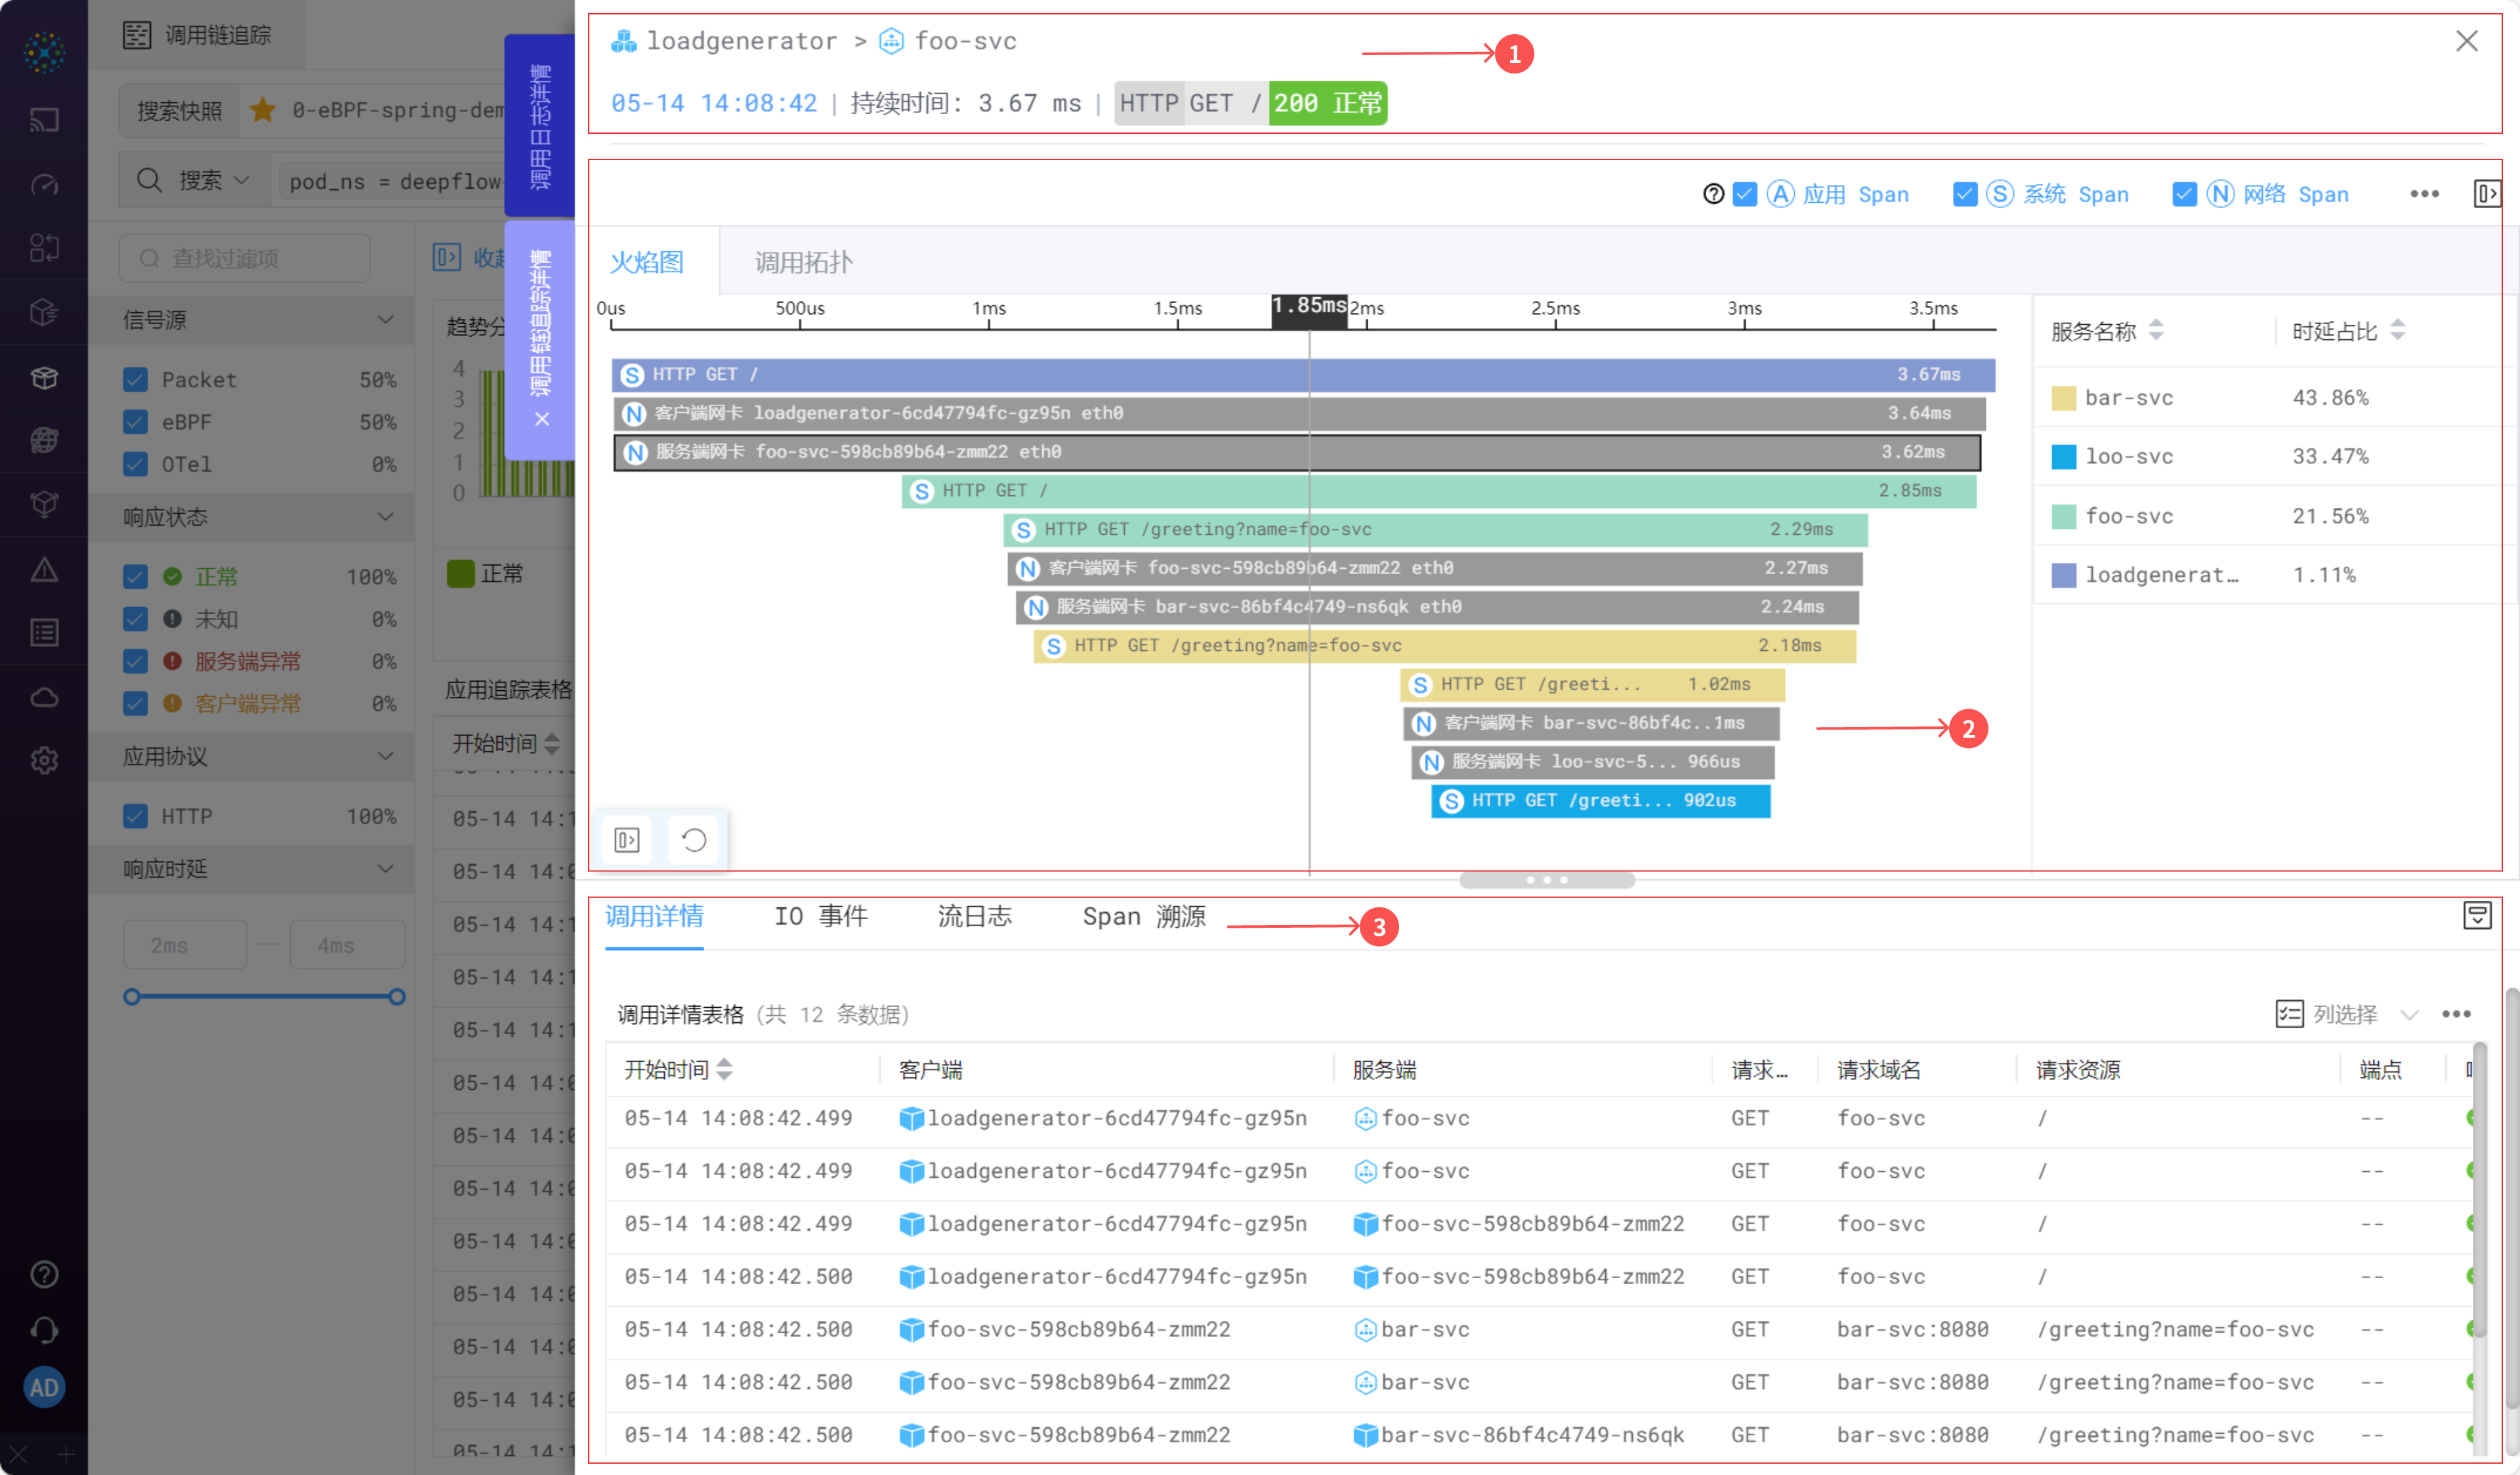2520x1475 pixels.
Task: Click the reset/refresh icon below flame graph
Action: (x=693, y=840)
